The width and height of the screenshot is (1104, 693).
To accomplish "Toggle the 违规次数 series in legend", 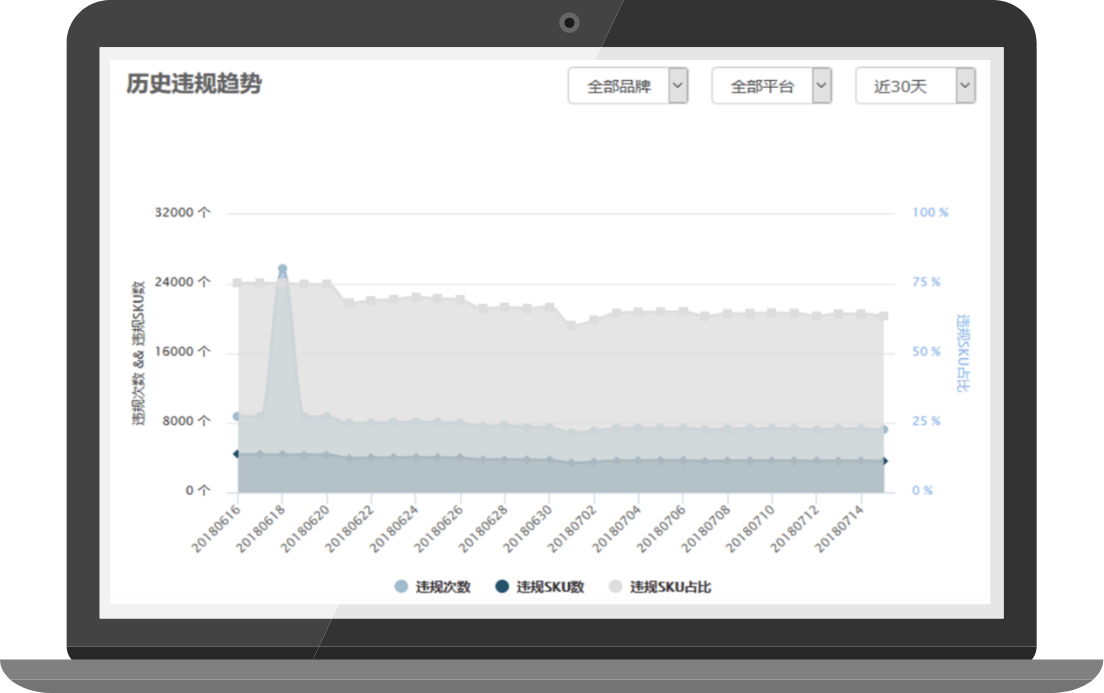I will pyautogui.click(x=432, y=587).
